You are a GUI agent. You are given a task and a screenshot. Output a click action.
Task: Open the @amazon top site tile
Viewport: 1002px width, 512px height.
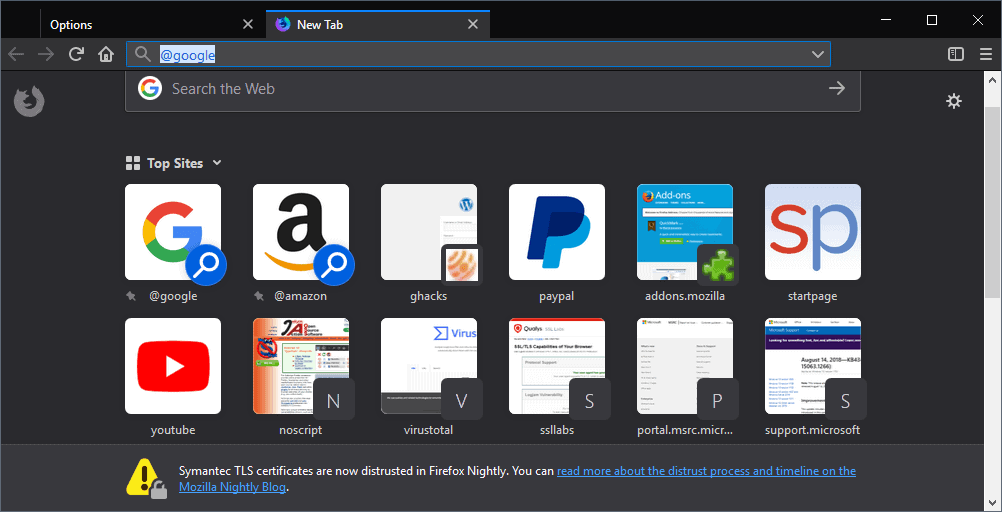click(x=301, y=232)
